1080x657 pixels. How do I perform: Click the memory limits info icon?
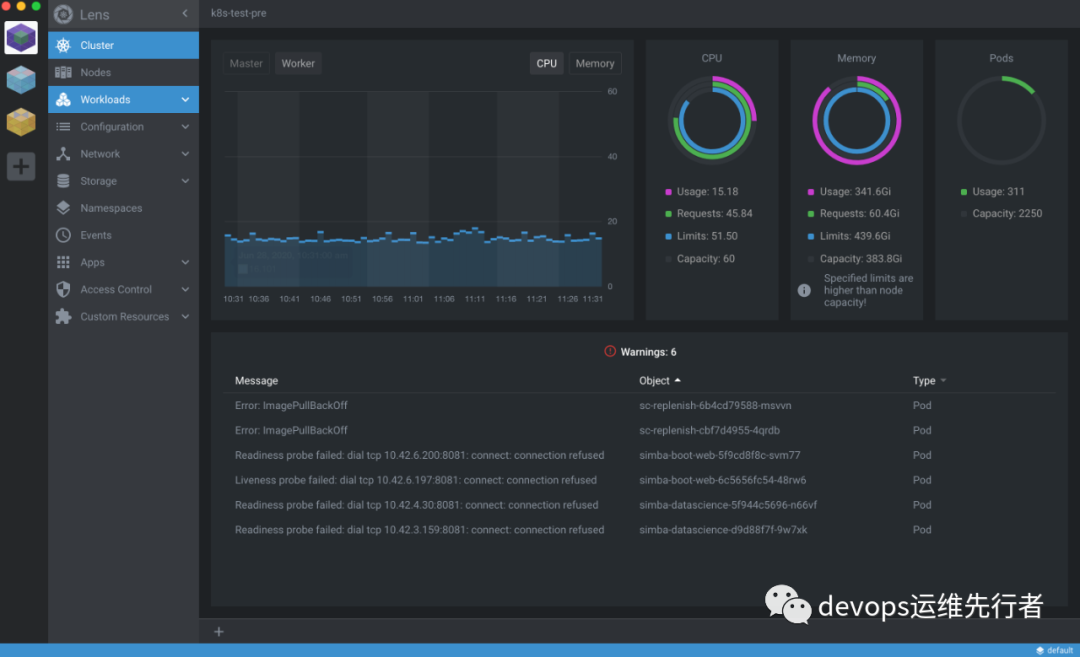(804, 291)
